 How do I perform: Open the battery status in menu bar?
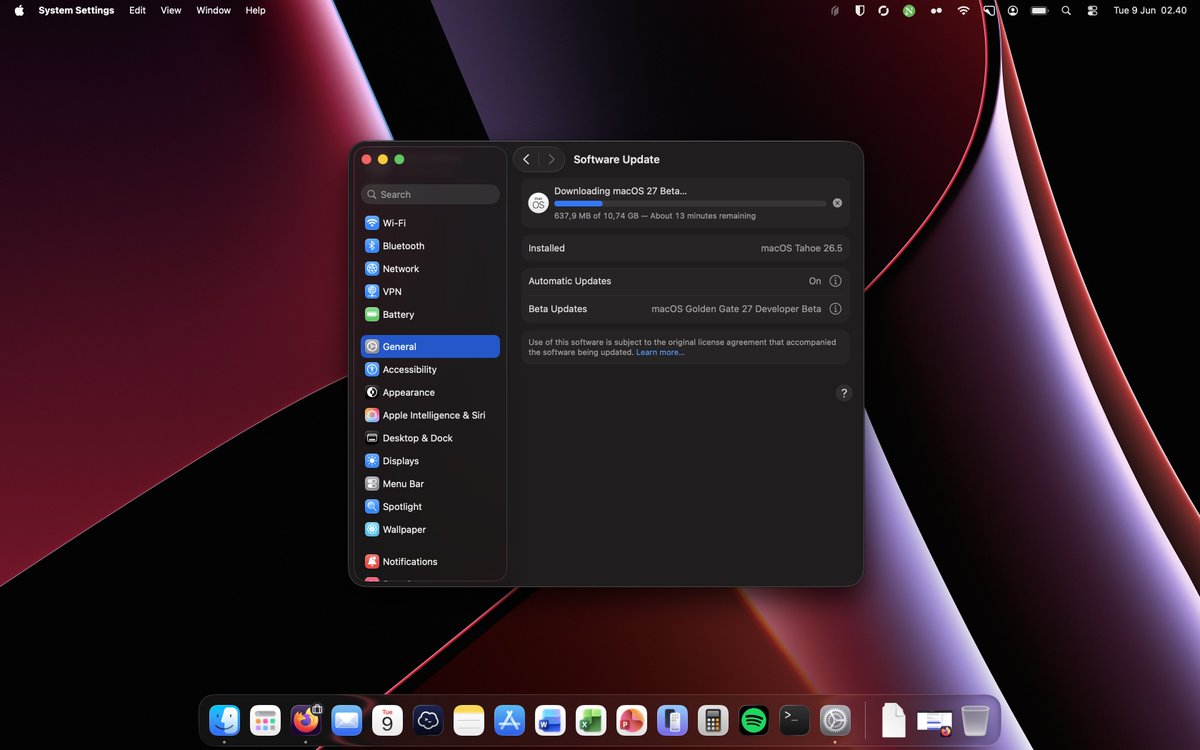tap(1039, 10)
